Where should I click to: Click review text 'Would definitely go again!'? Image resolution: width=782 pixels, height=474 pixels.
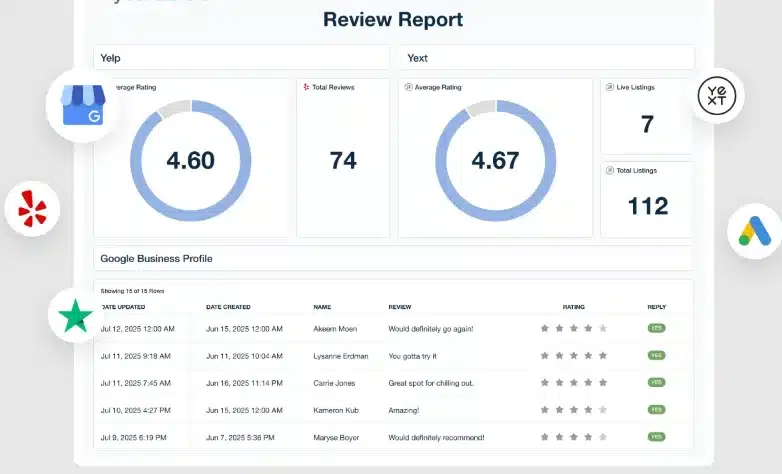[431, 329]
